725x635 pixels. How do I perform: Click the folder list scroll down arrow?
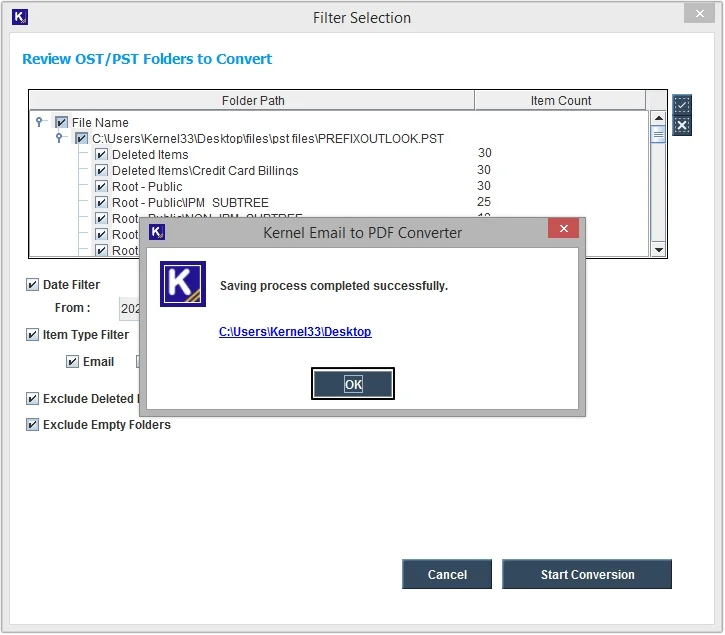click(658, 250)
